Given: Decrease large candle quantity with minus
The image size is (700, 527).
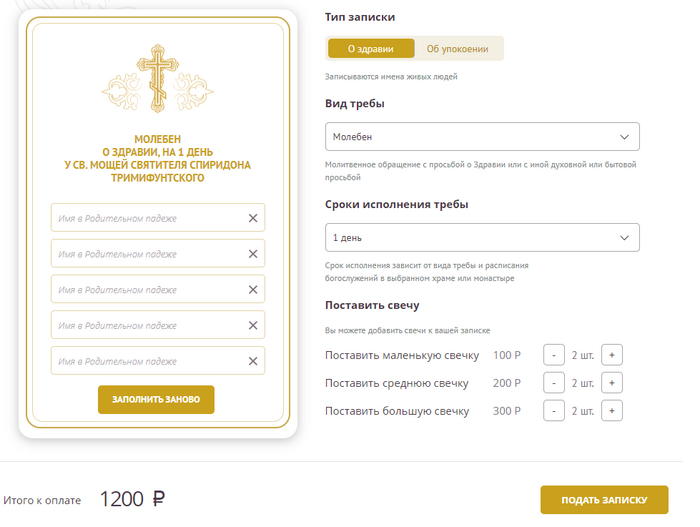Looking at the screenshot, I should click(x=554, y=411).
